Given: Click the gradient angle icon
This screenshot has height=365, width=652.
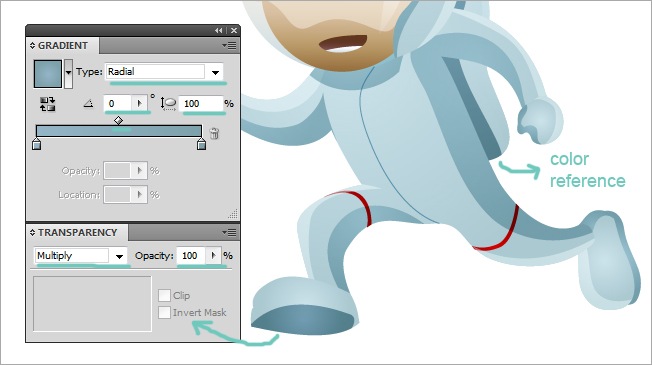Looking at the screenshot, I should pos(88,103).
